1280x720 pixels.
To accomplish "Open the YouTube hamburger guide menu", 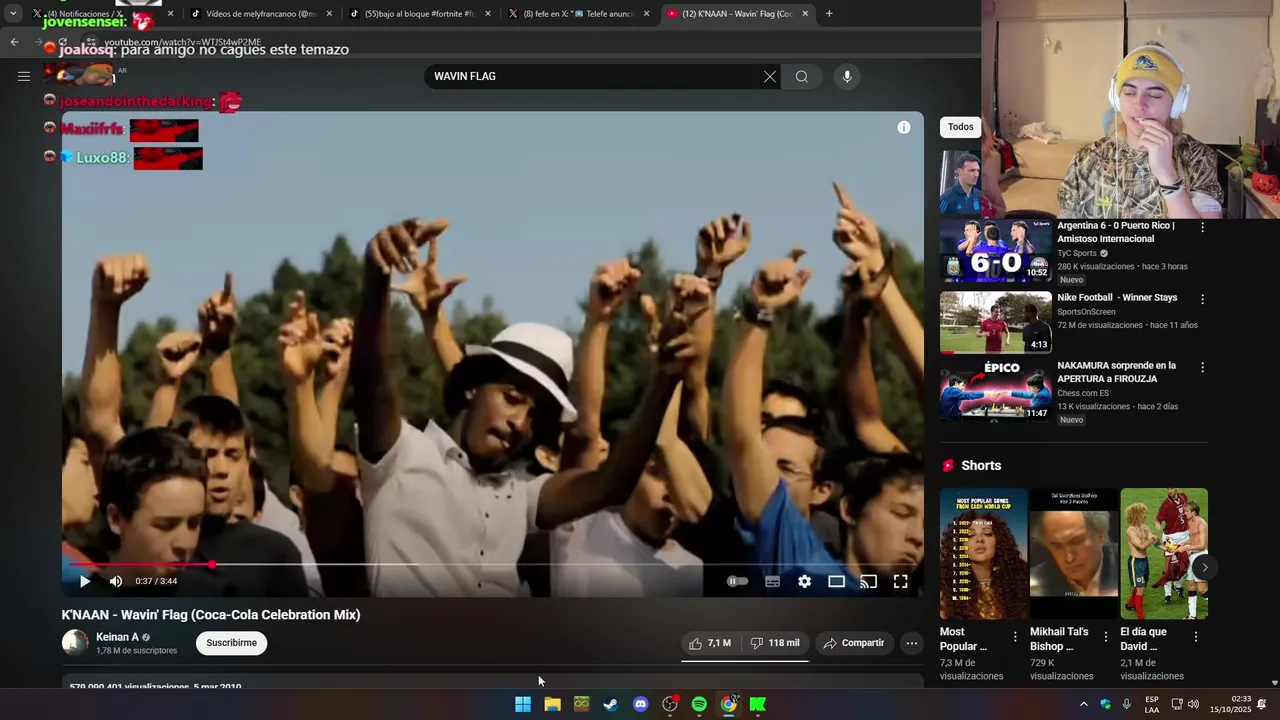I will tap(24, 76).
